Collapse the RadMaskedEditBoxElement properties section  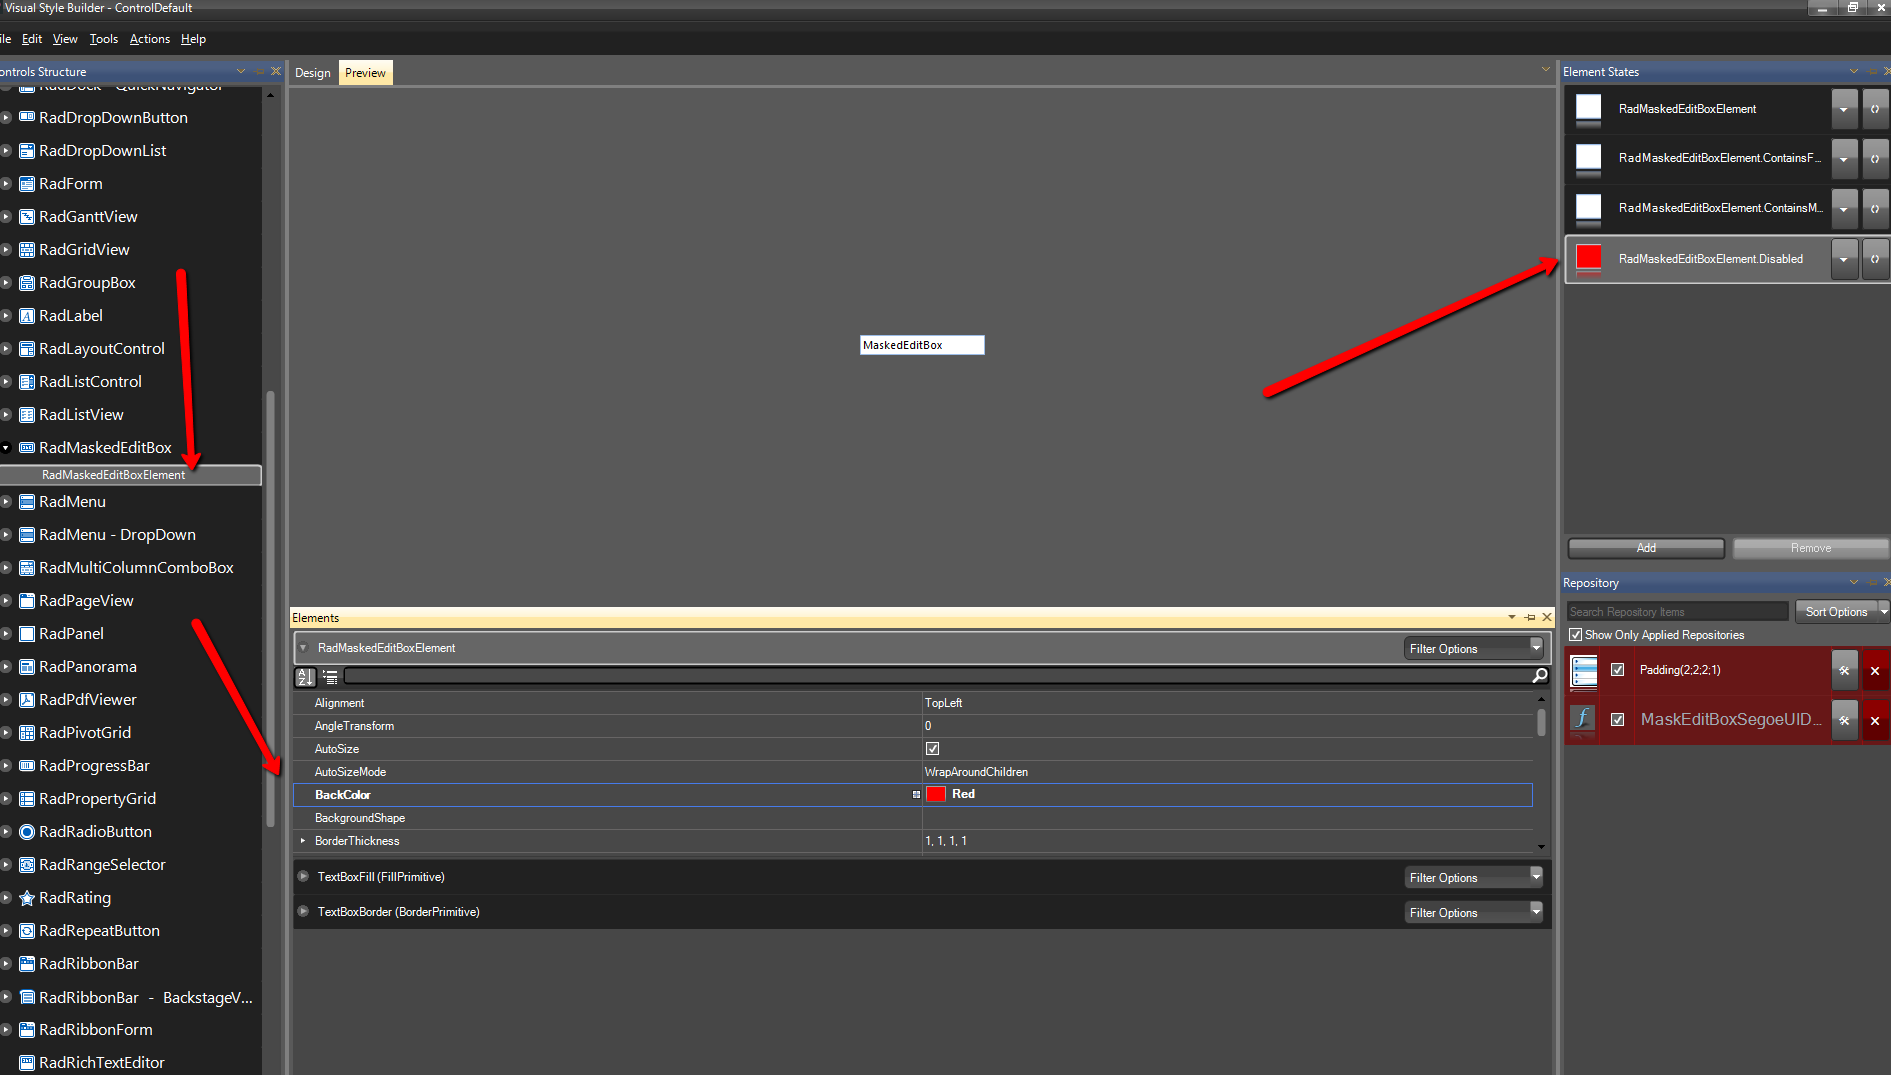tap(303, 648)
